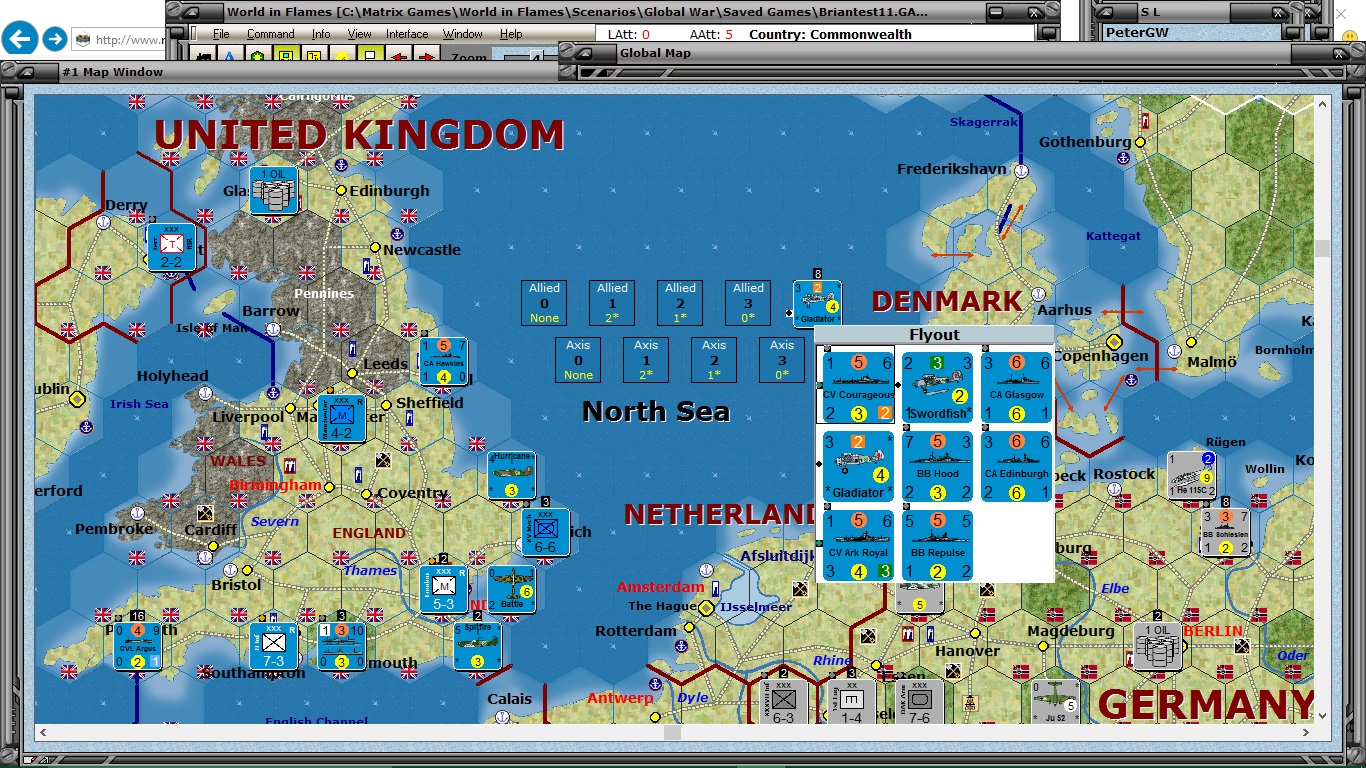
Task: Select the 1-4 German engineer unit
Action: click(852, 703)
